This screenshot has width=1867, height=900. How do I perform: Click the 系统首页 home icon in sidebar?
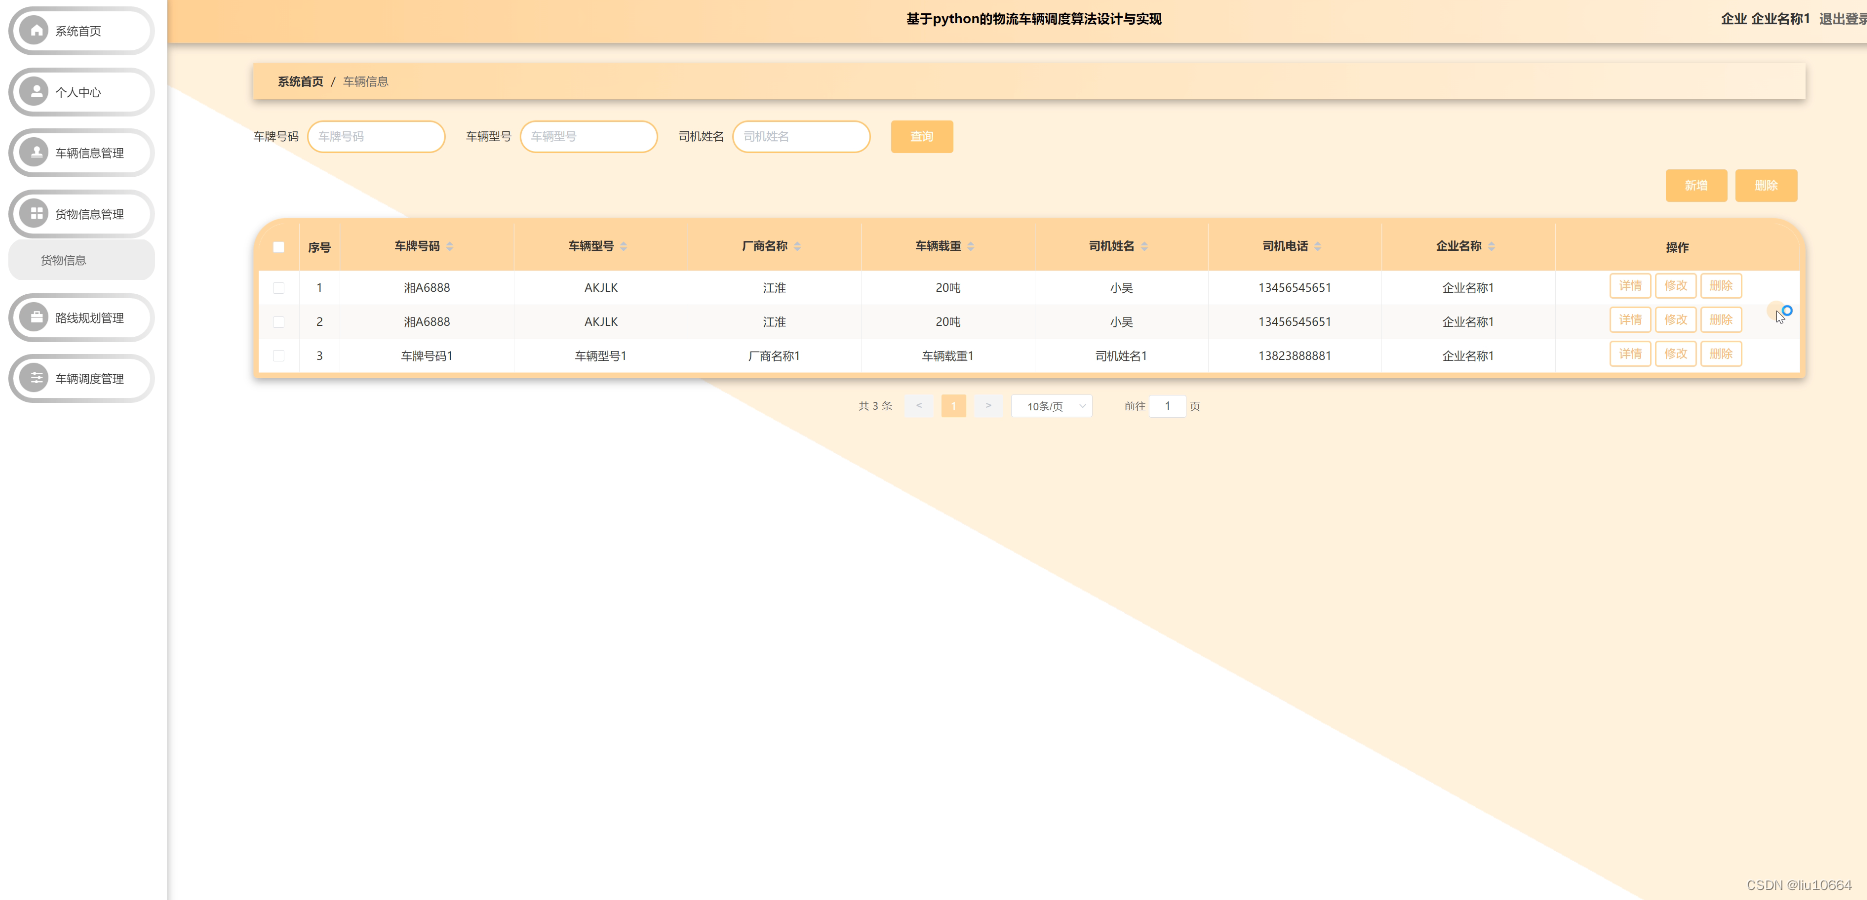[37, 30]
